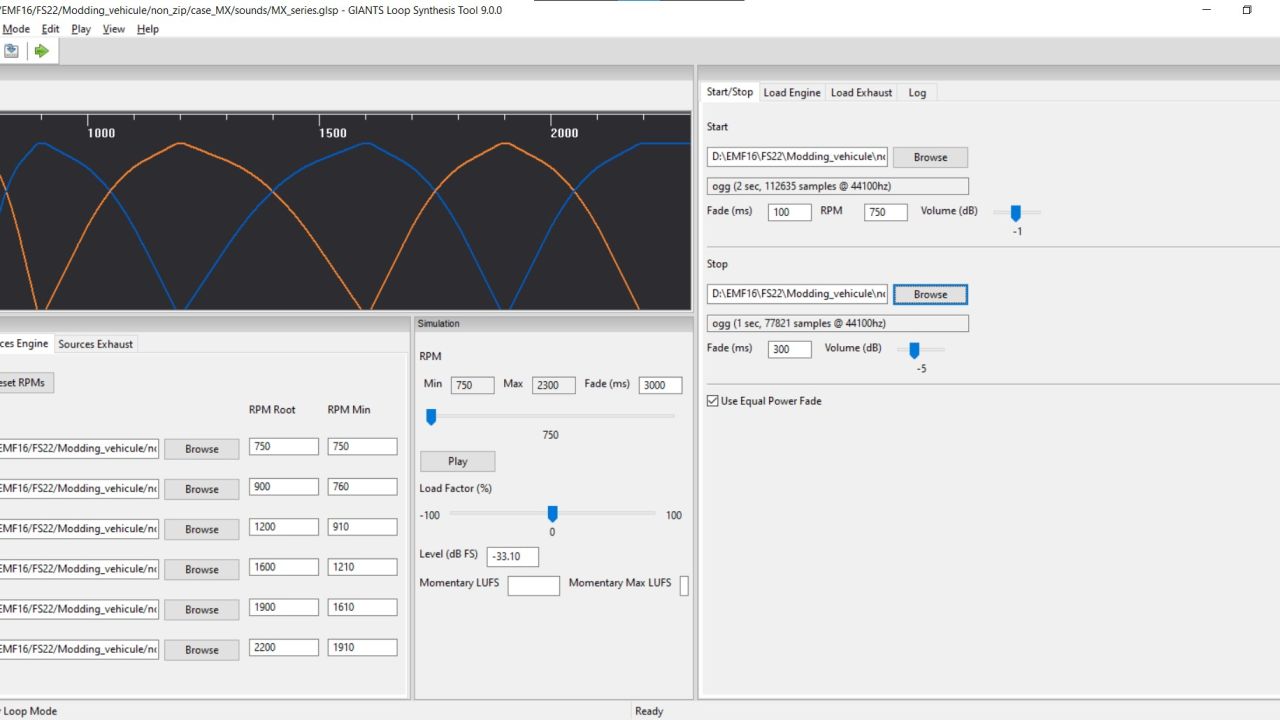Click the Start file path field
1280x720 pixels.
tap(797, 156)
